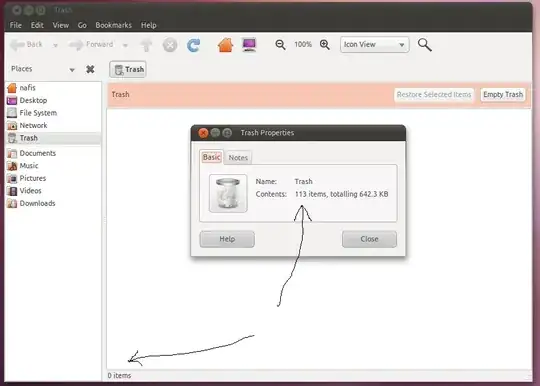Open the Forward history dropdown arrow
The height and width of the screenshot is (386, 540).
[x=125, y=45]
